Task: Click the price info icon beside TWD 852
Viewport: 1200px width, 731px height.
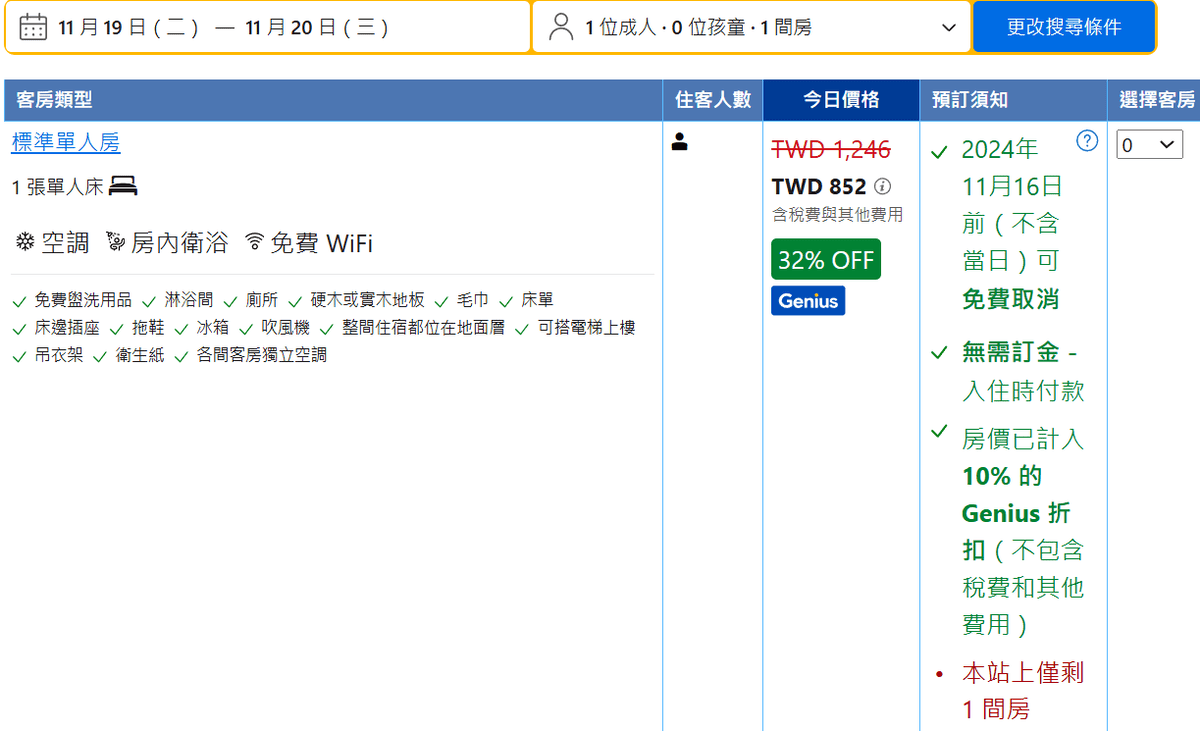Action: tap(882, 187)
